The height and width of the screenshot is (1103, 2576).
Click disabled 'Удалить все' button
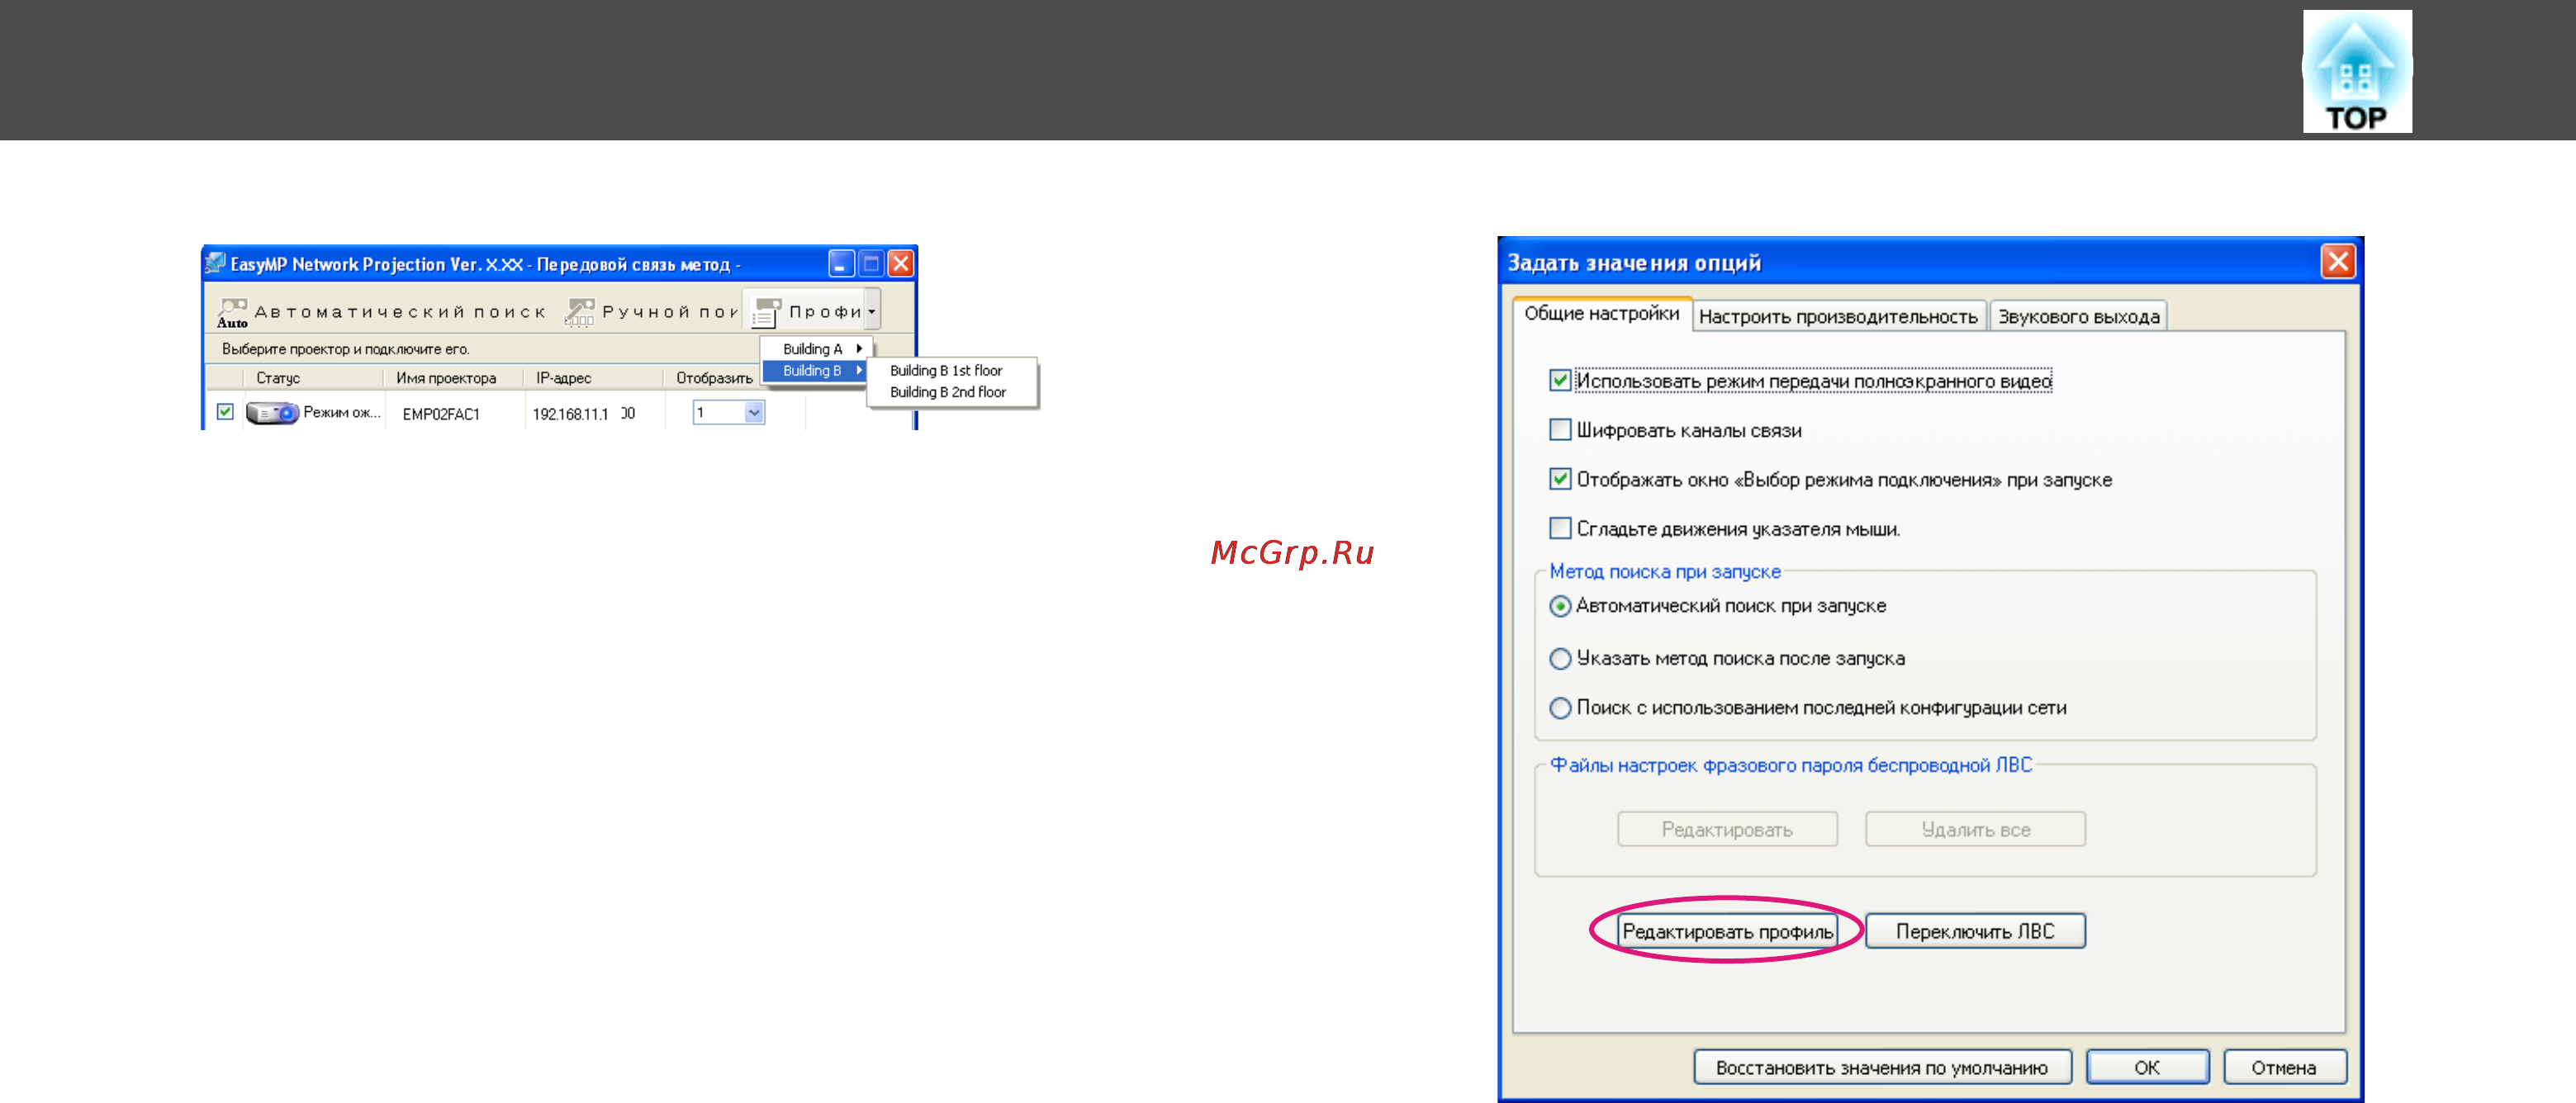pos(1975,829)
